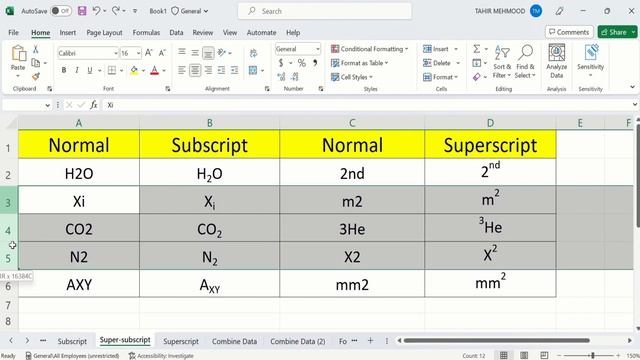
Task: Click the Cut scissors icon
Action: pyautogui.click(x=36, y=49)
